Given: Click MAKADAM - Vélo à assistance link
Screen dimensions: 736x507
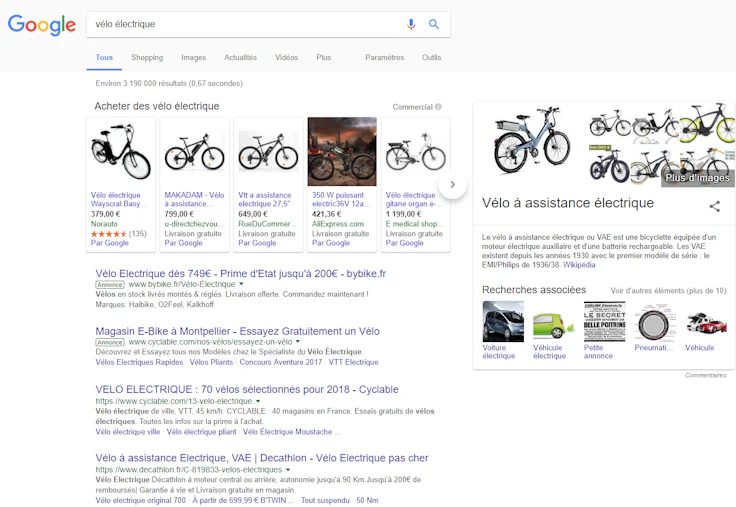Looking at the screenshot, I should 194,200.
